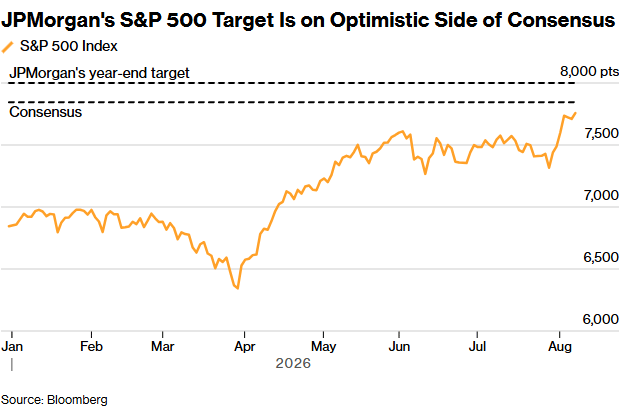The image size is (636, 418).
Task: Click the 7,000 y-axis label
Action: pos(601,195)
